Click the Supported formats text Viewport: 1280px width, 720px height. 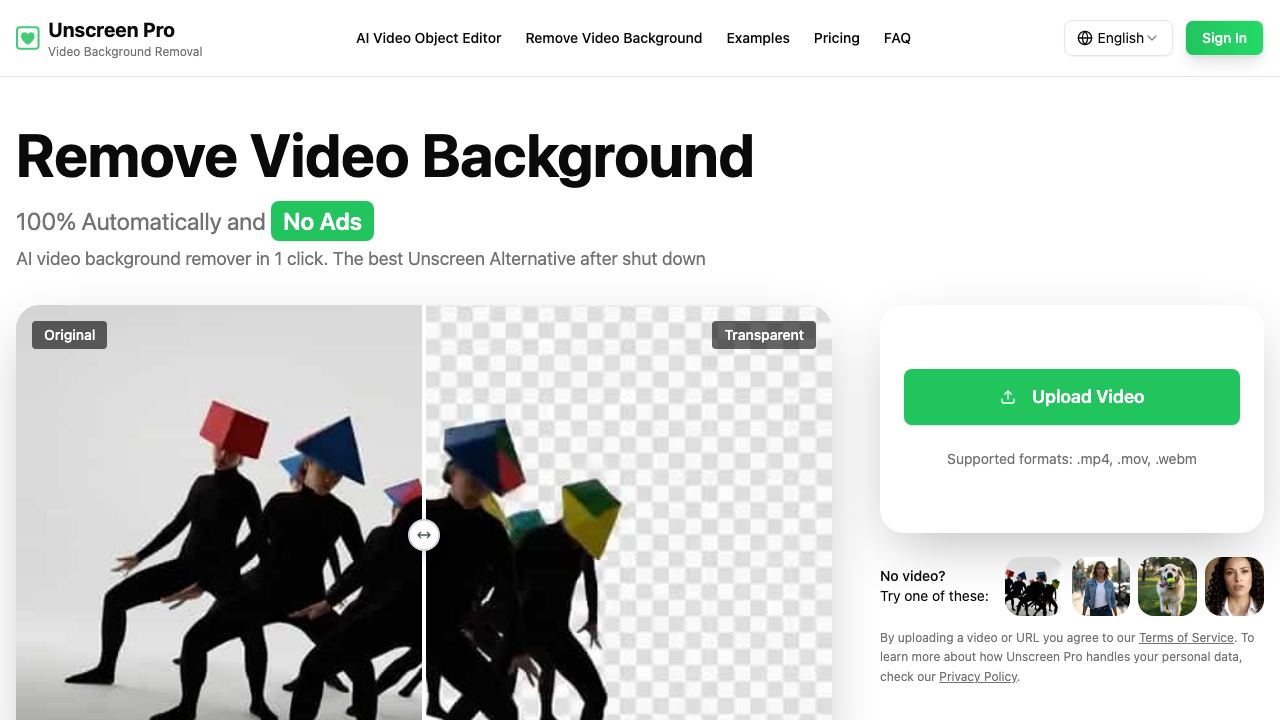tap(1072, 459)
